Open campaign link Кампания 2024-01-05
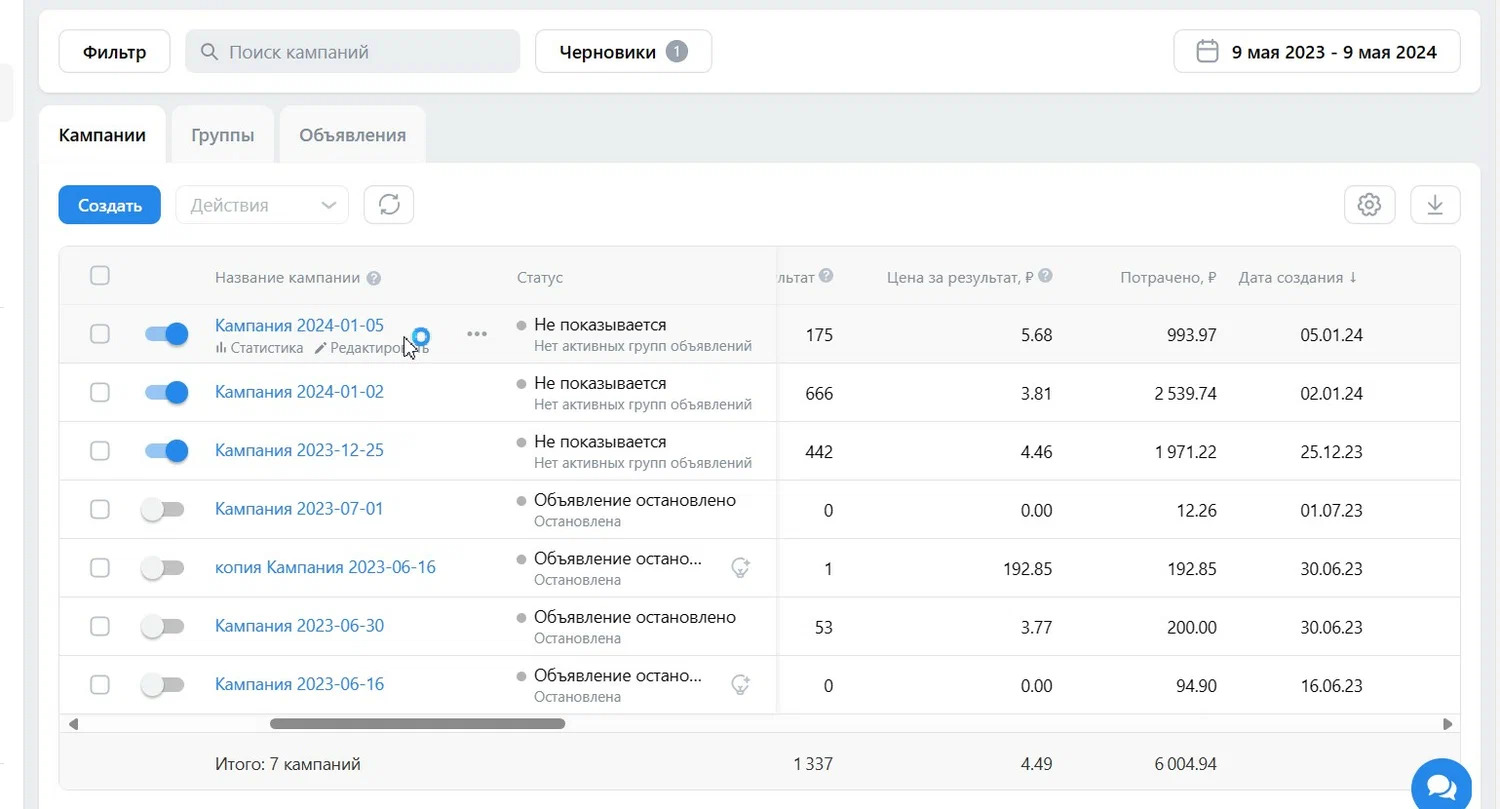The image size is (1500, 809). pyautogui.click(x=299, y=325)
